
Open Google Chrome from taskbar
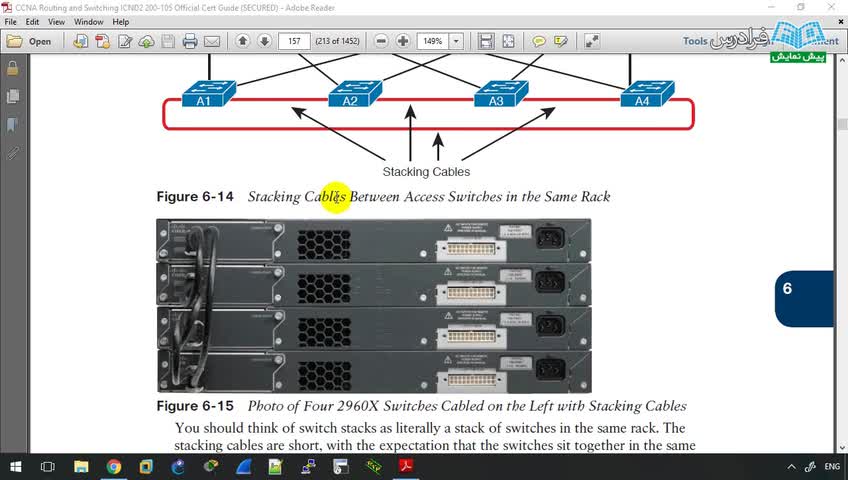(114, 466)
